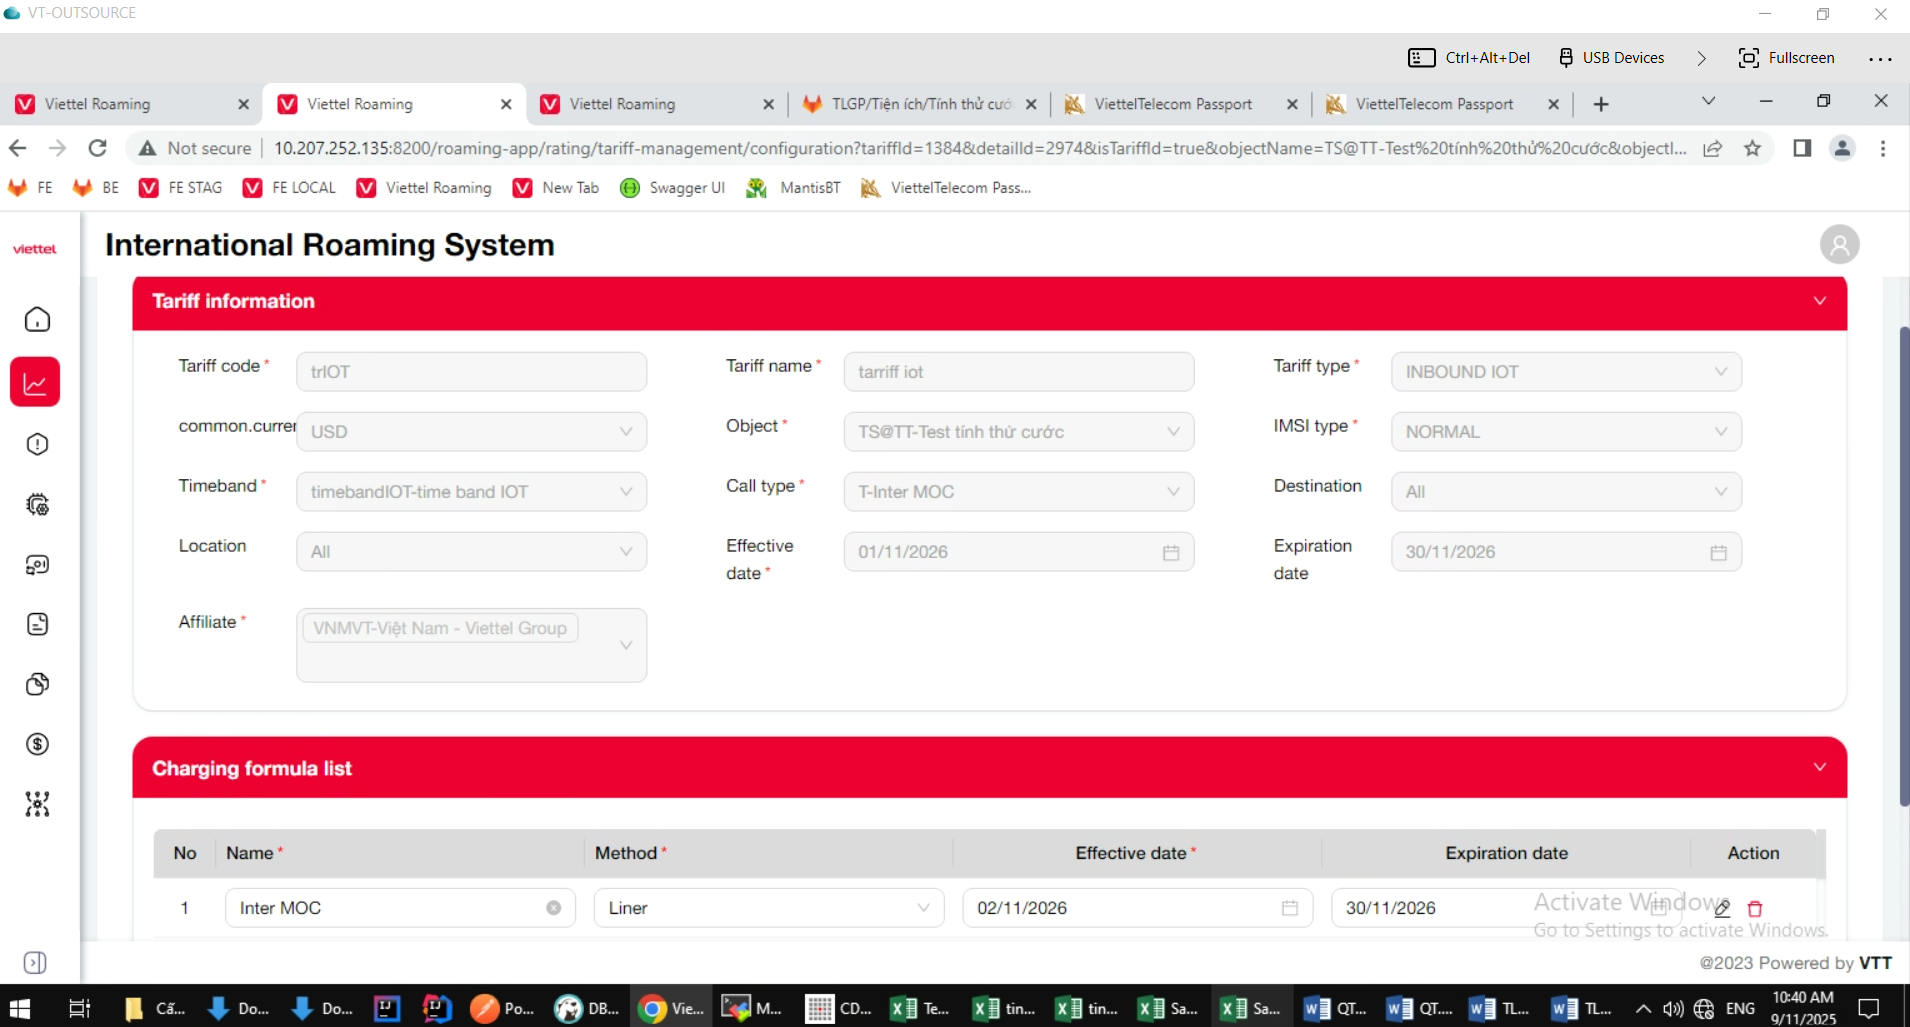
Task: Click the Fullscreen button
Action: (x=1786, y=58)
